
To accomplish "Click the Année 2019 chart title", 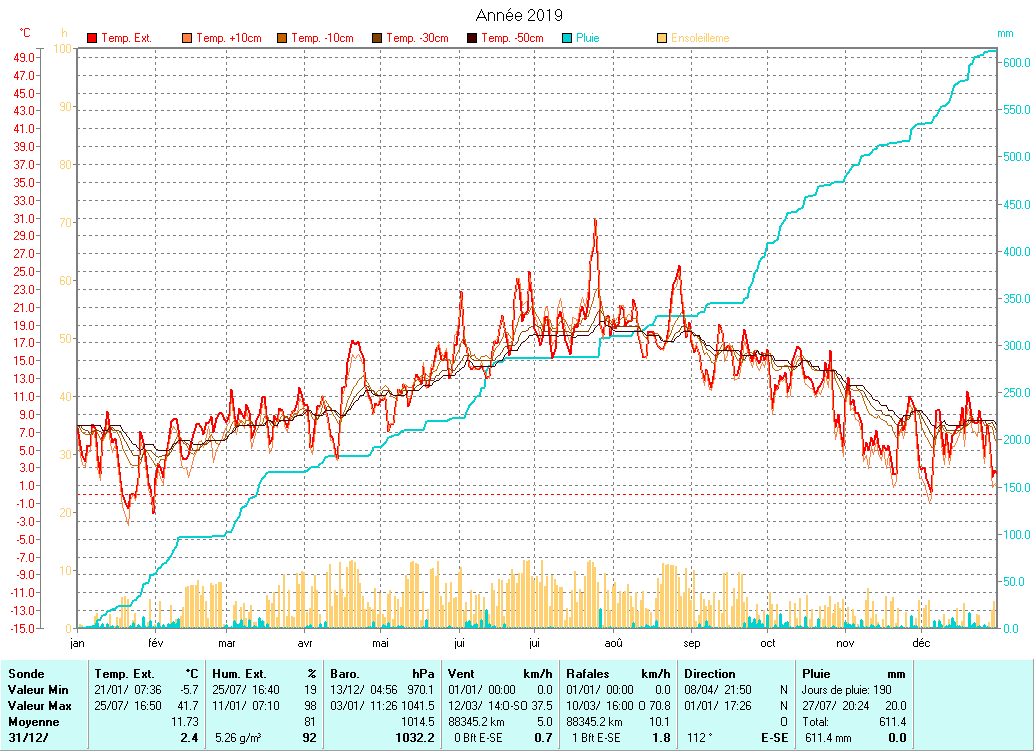I will point(517,15).
